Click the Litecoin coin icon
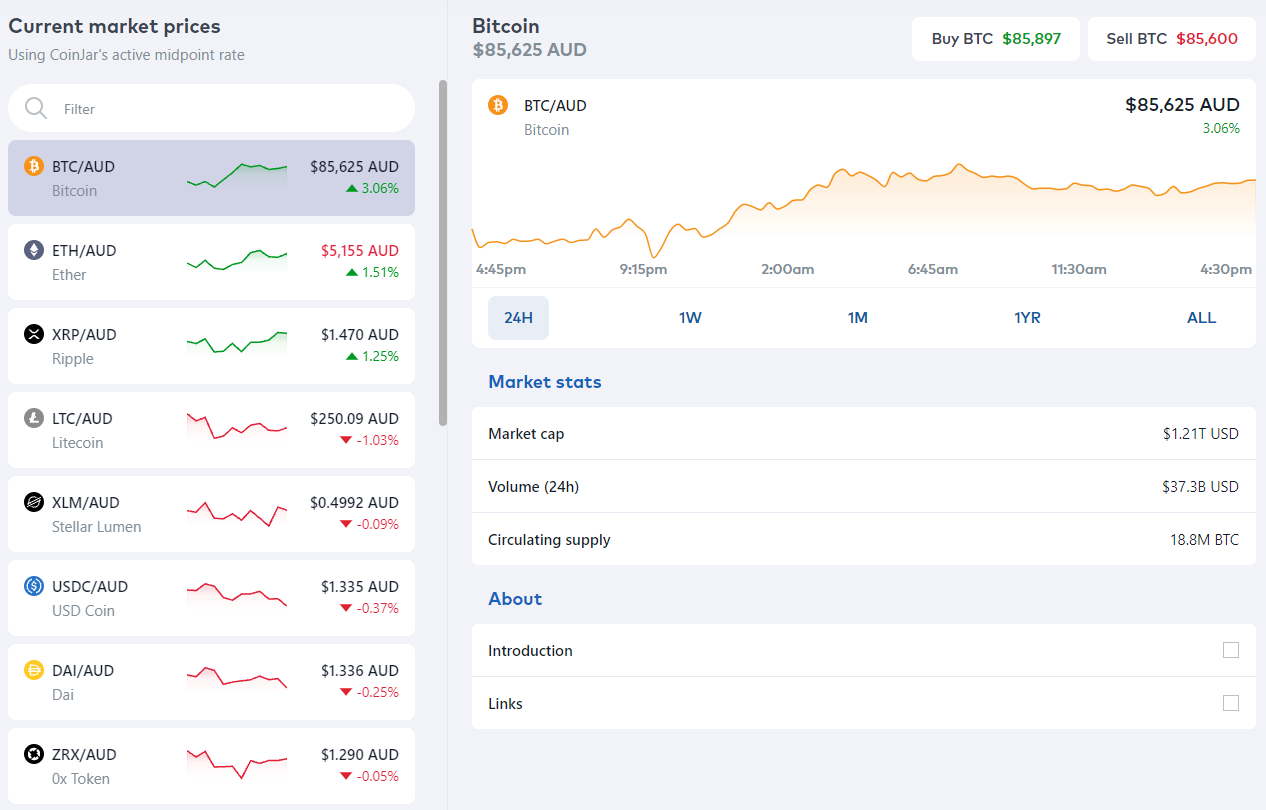 [34, 418]
